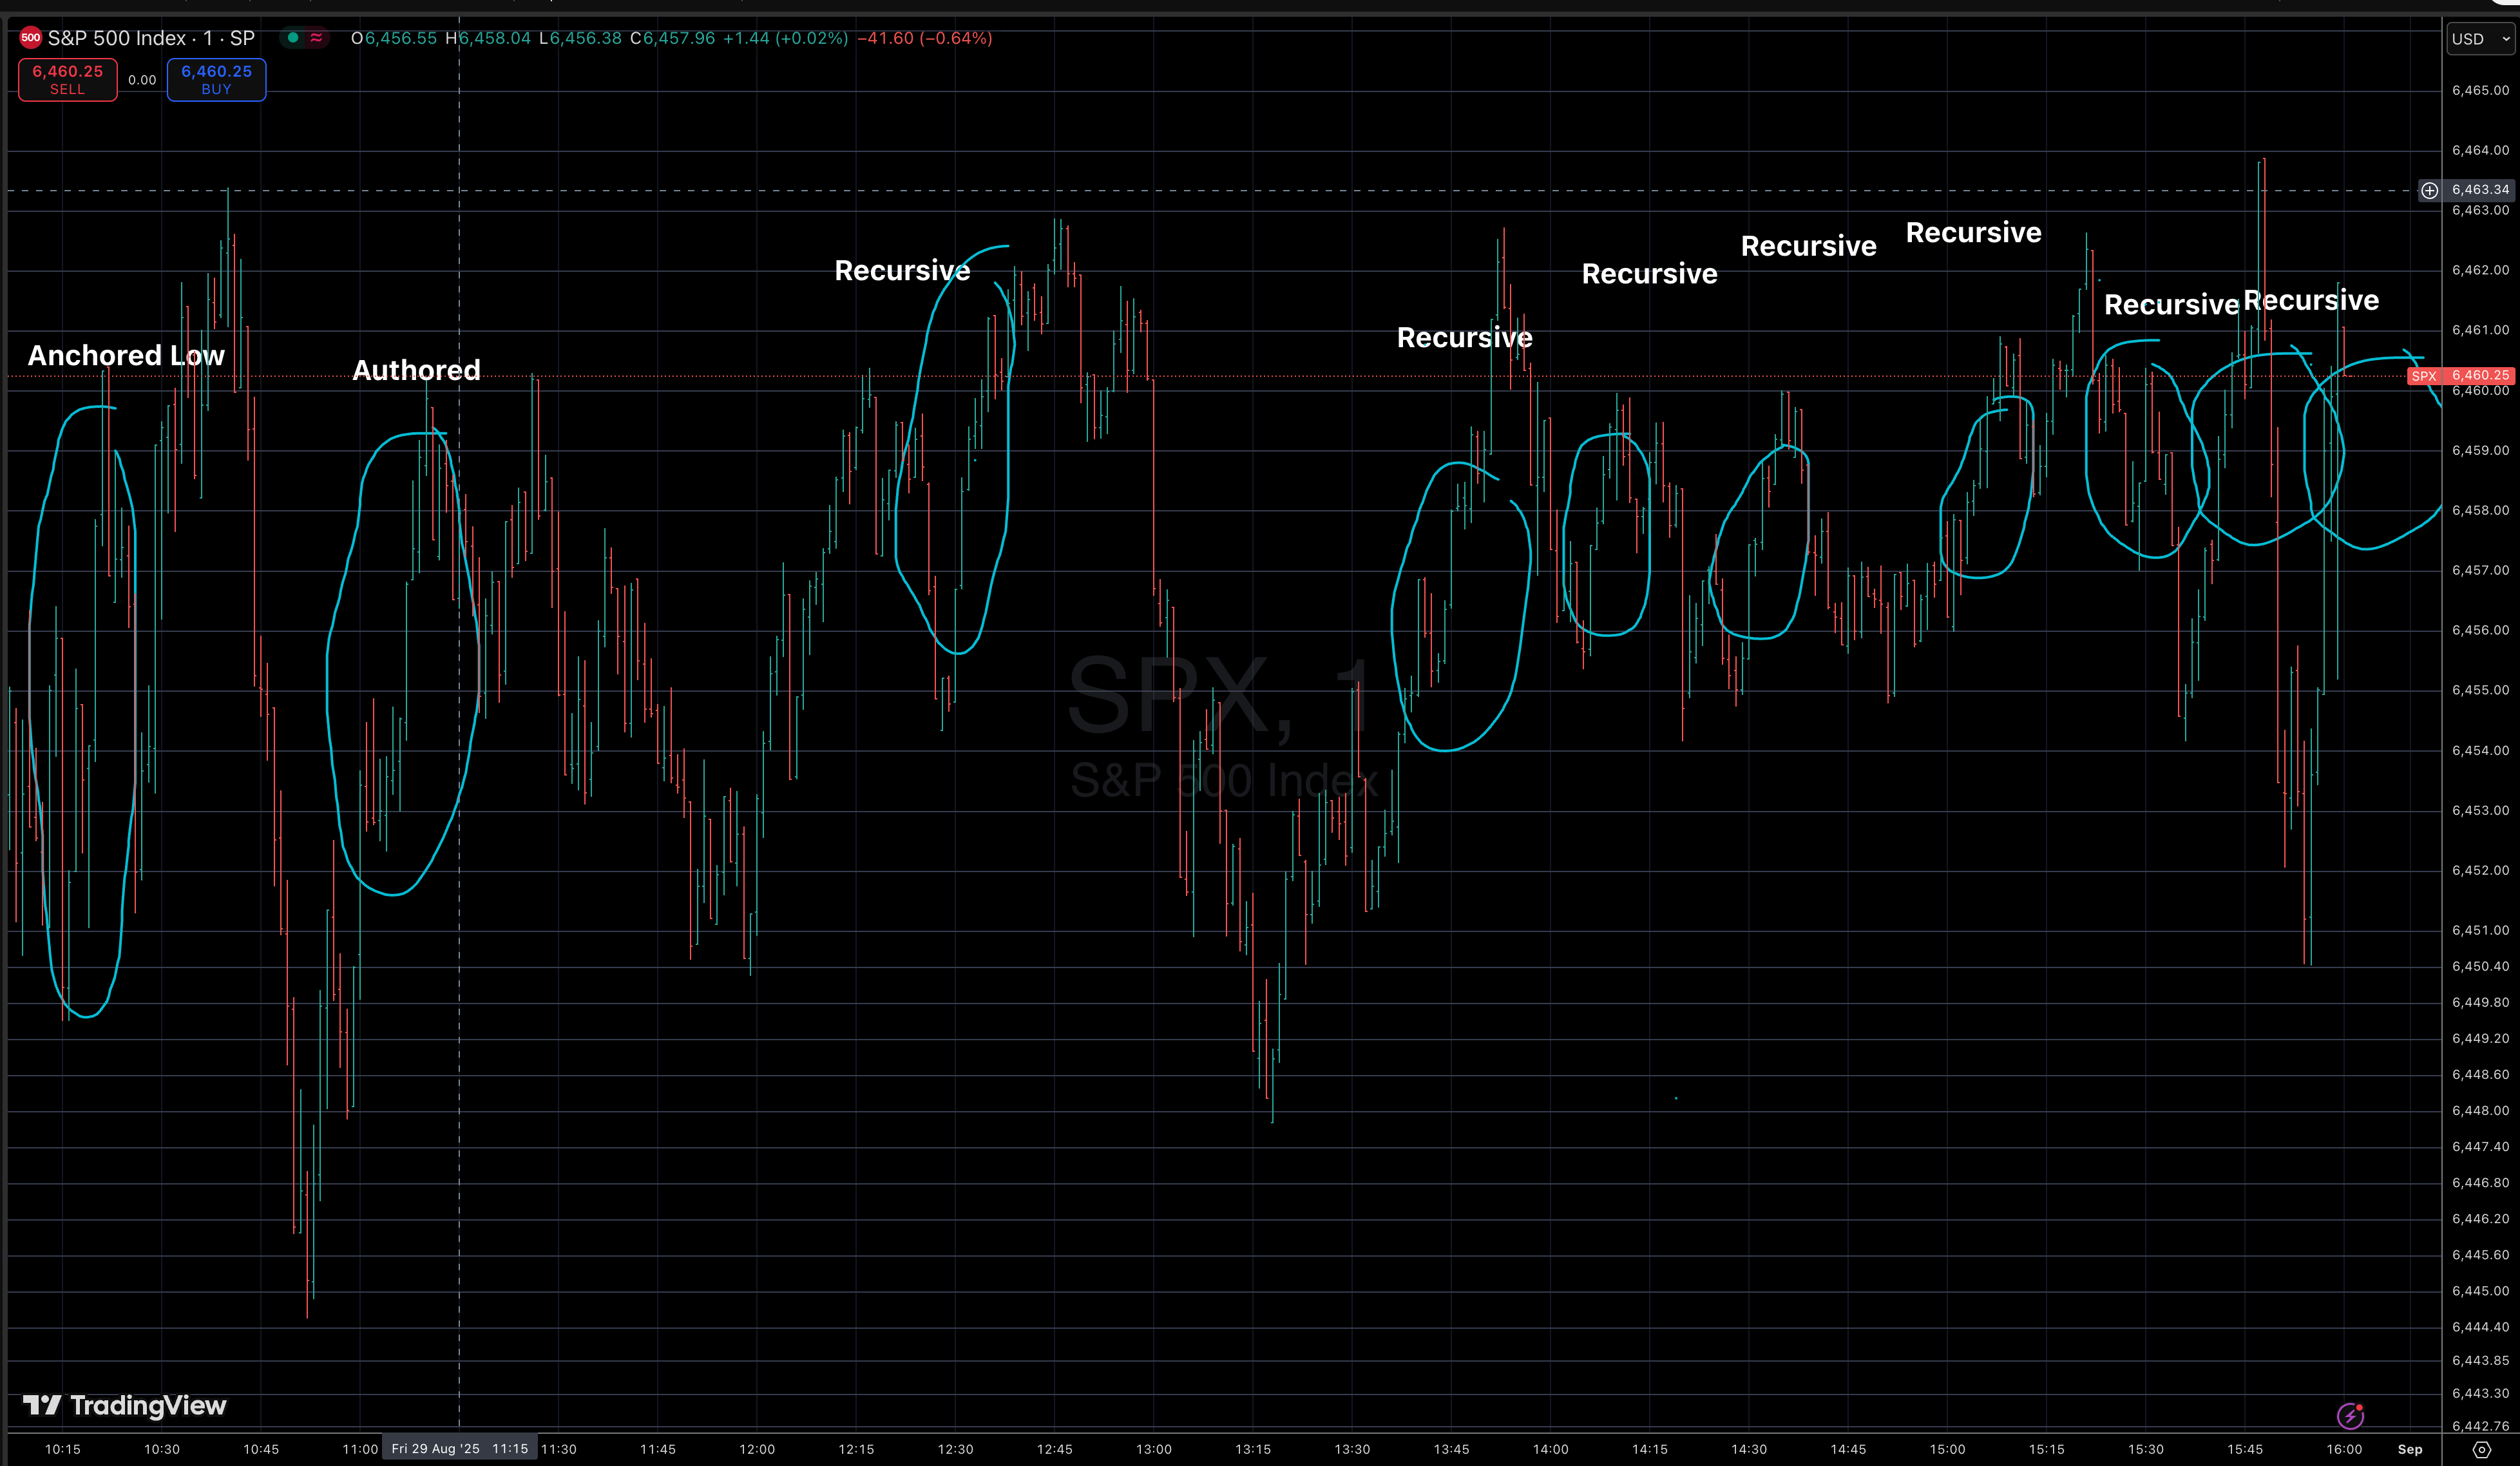Select the 'Authored' text annotation
Screen dimensions: 2520x1466
[416, 370]
